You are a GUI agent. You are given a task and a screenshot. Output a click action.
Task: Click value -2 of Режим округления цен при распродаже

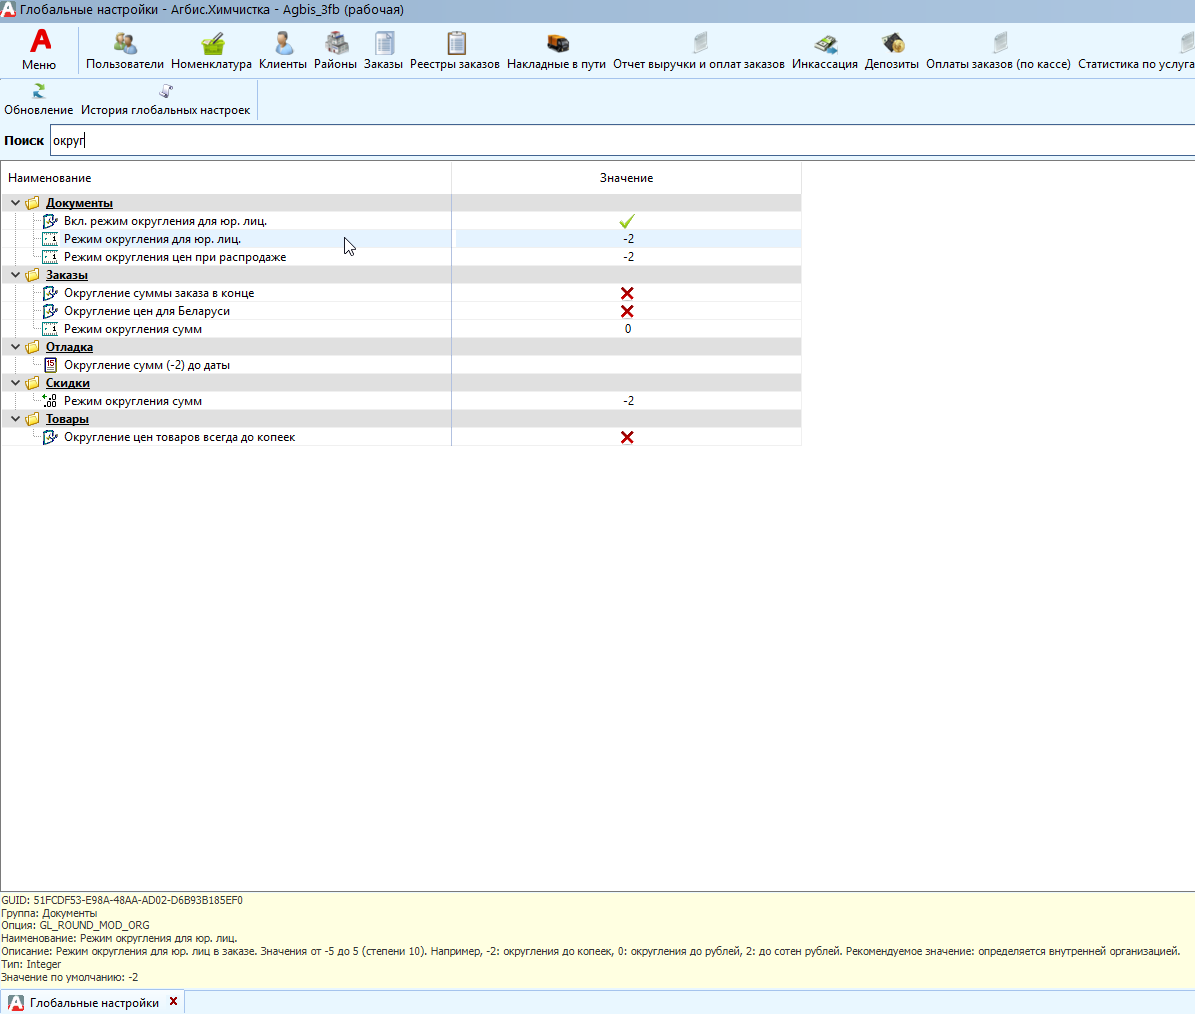click(628, 257)
